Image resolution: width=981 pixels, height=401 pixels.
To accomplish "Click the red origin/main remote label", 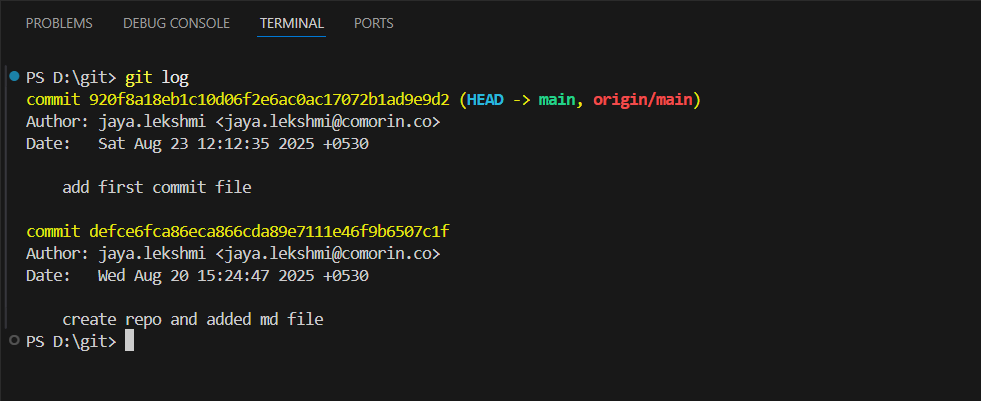I will click(645, 100).
